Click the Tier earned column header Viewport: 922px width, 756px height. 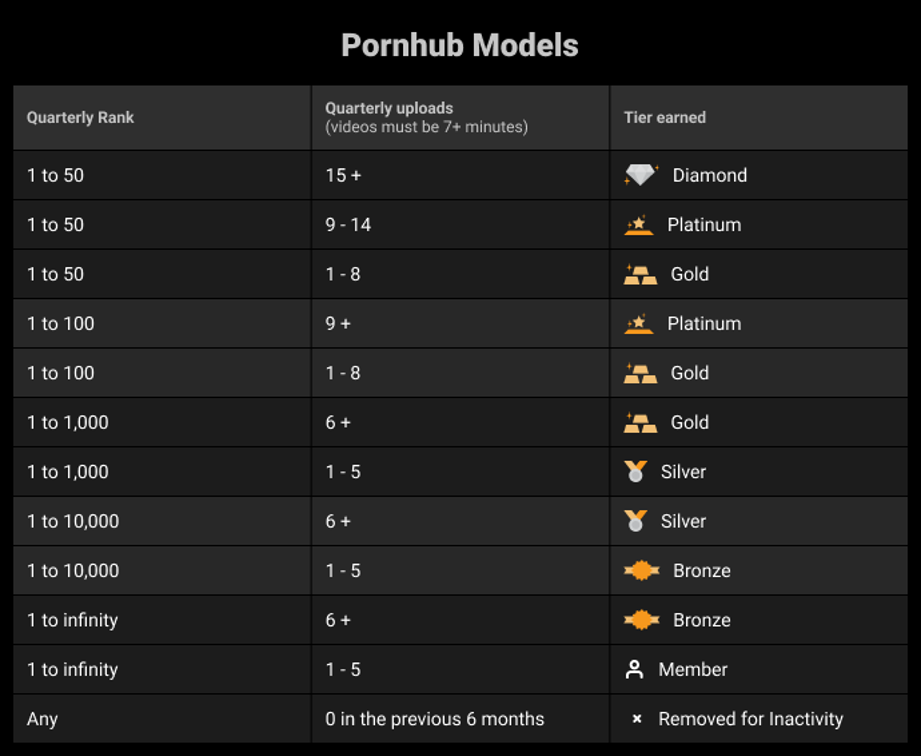click(665, 117)
